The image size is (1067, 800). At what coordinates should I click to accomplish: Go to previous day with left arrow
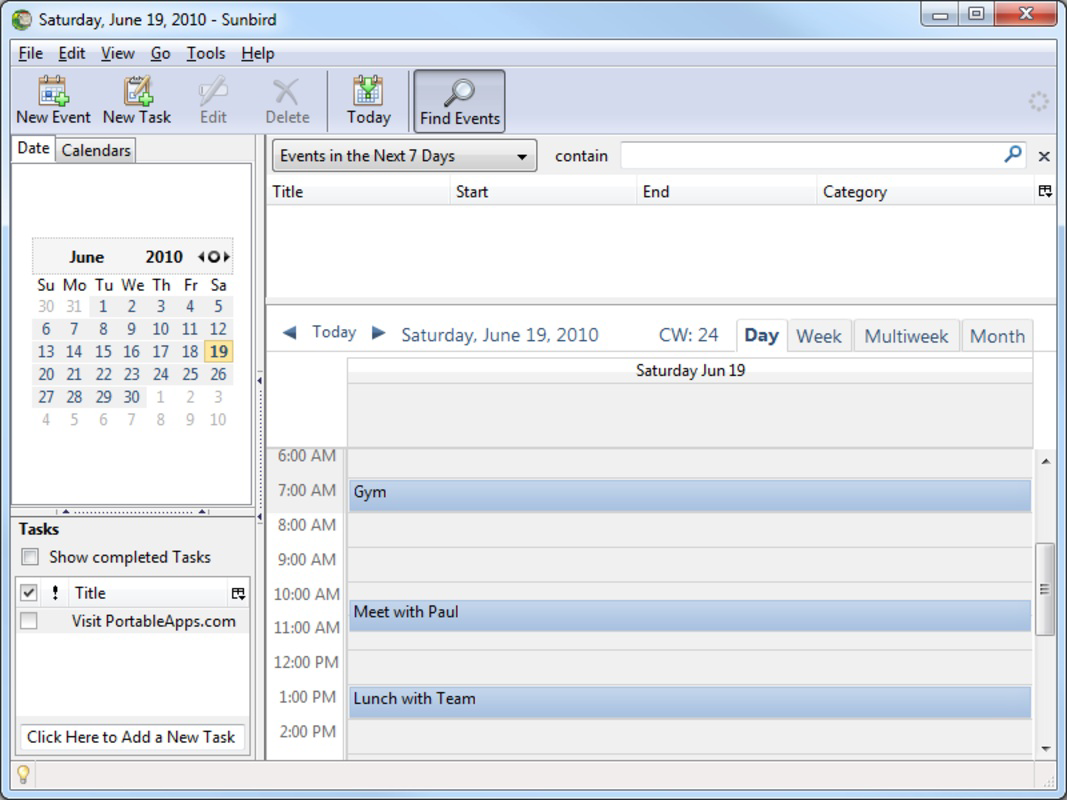[x=290, y=333]
